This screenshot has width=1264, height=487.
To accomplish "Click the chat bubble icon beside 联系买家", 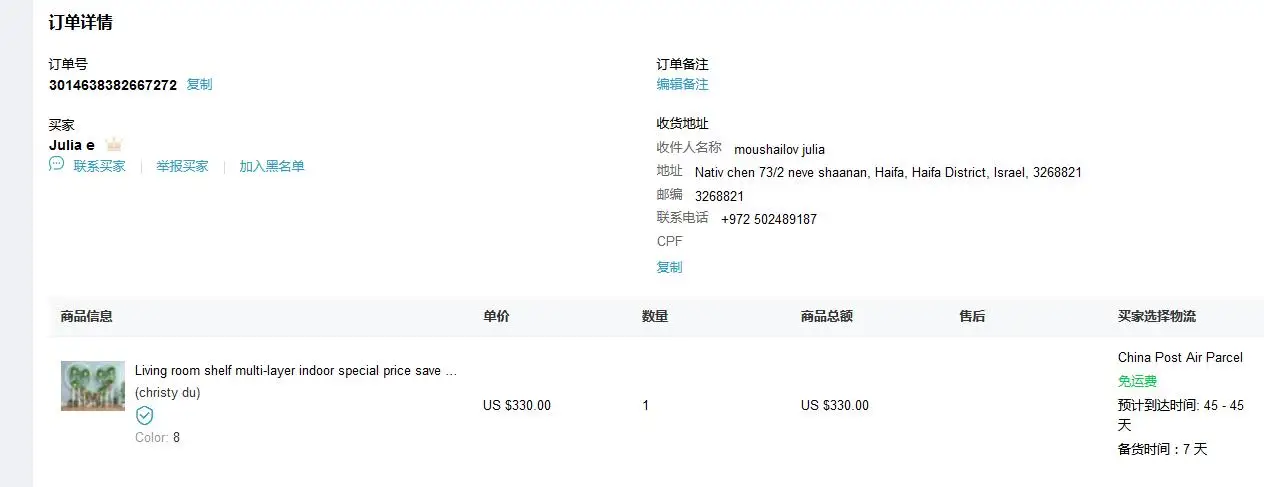I will click(56, 165).
